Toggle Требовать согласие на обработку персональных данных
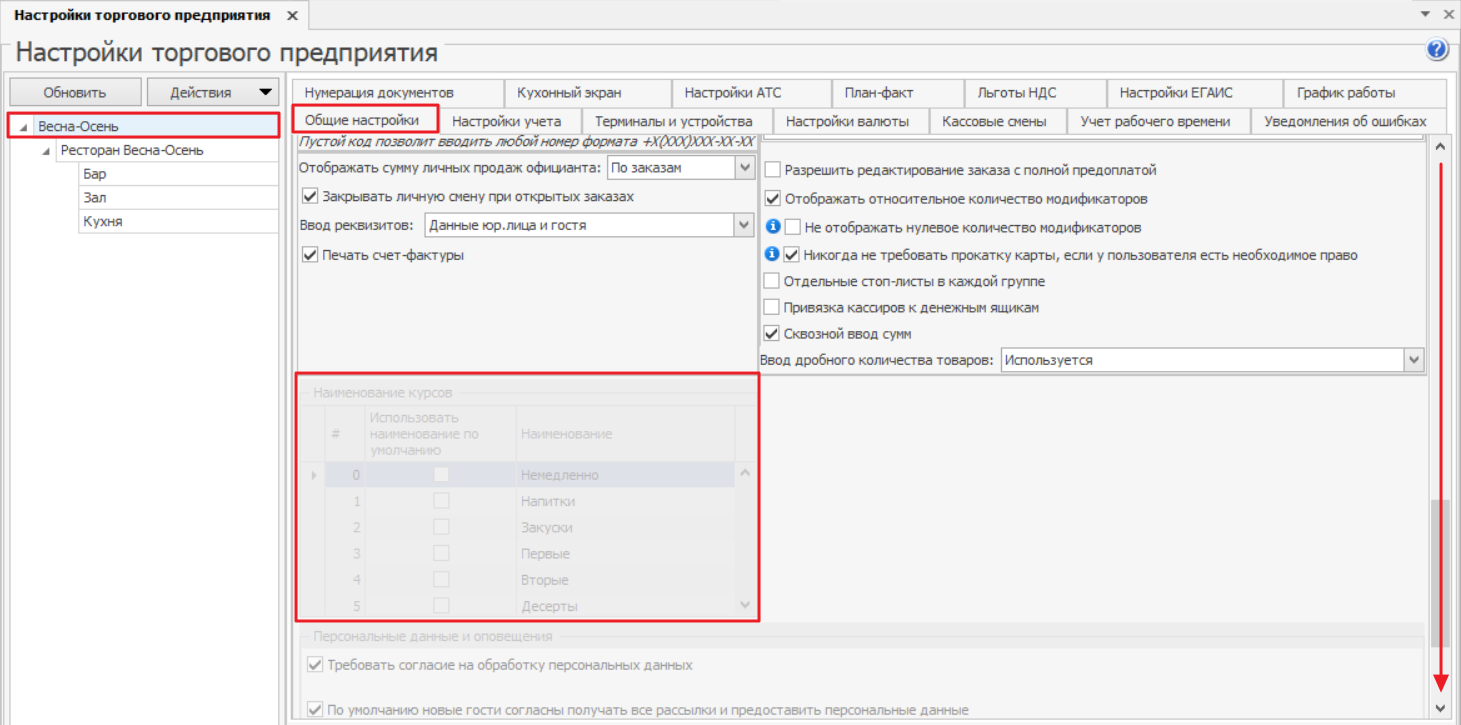The height and width of the screenshot is (725, 1461). click(x=316, y=664)
